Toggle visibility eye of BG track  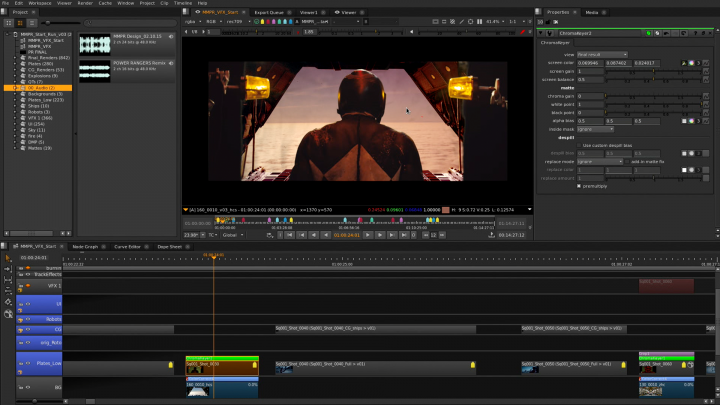28,387
